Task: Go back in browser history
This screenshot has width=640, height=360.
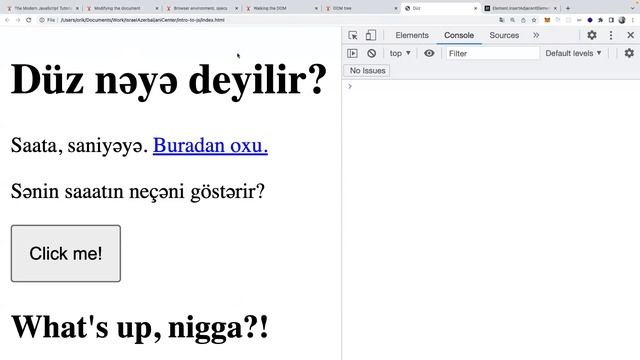Action: tap(7, 20)
